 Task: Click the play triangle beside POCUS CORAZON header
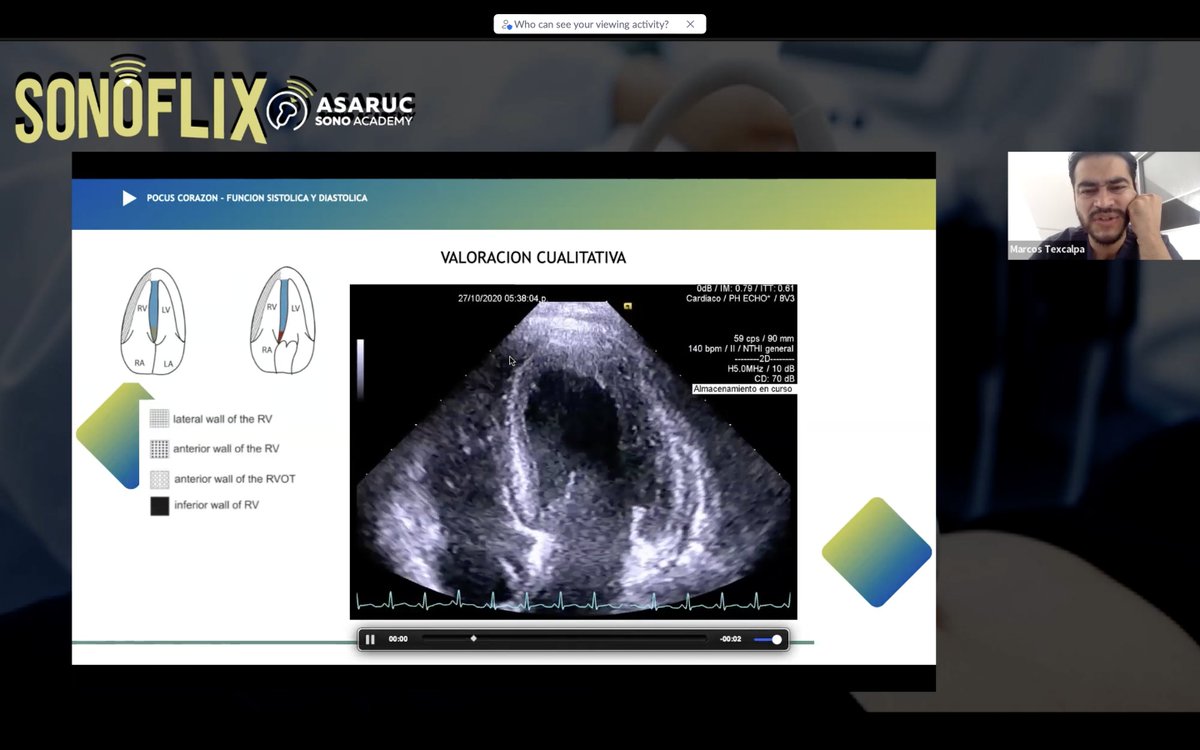130,198
